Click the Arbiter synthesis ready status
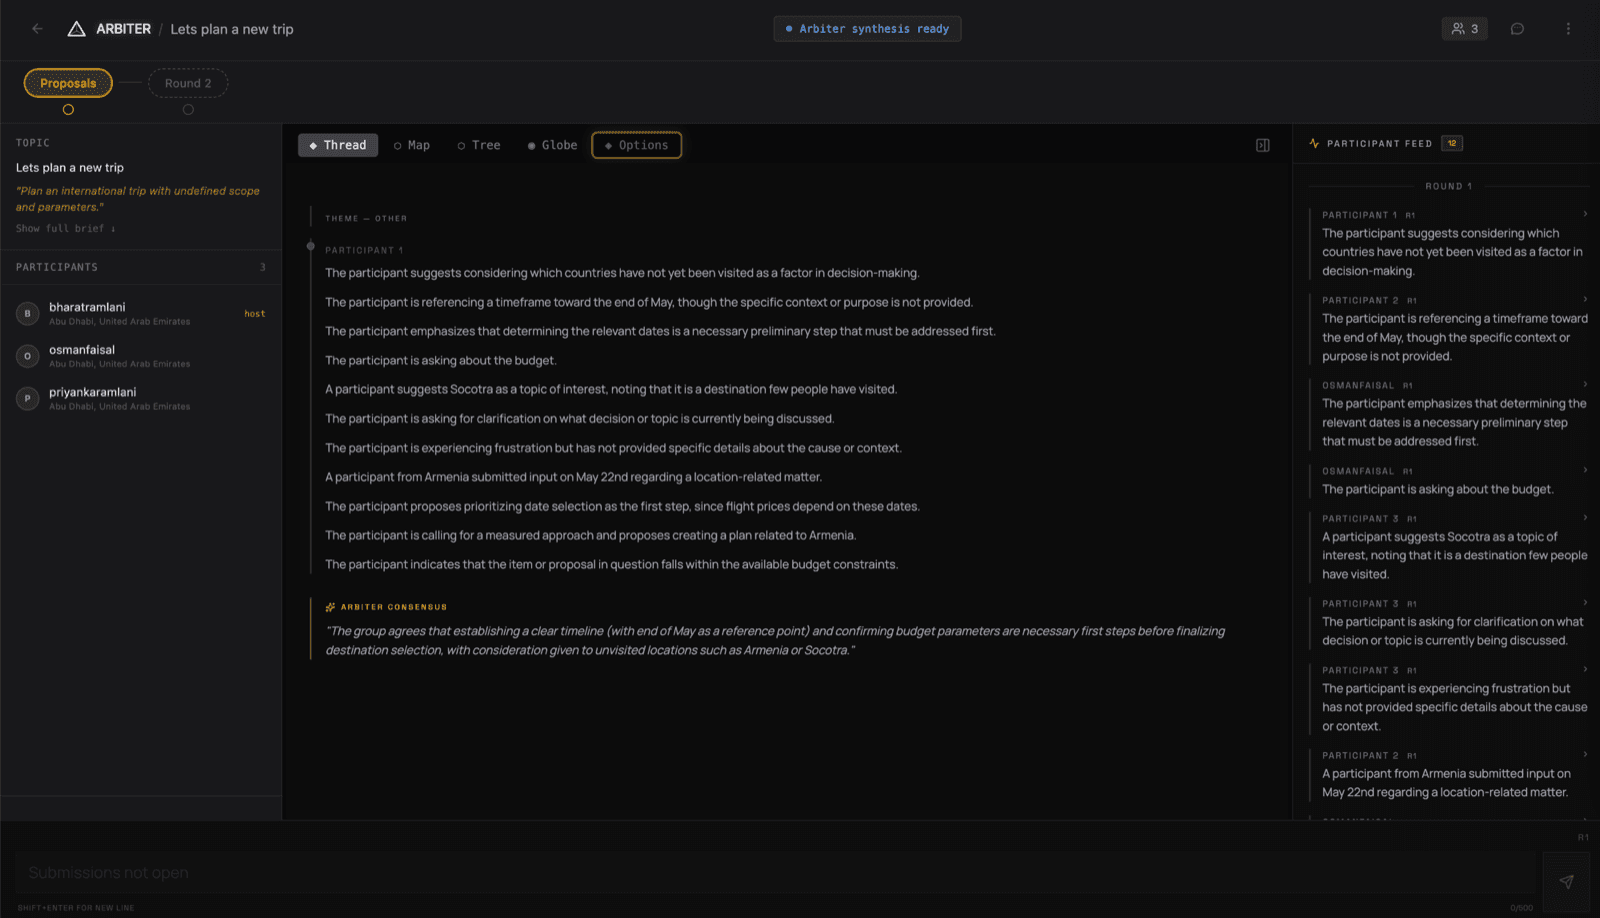Screen dimensions: 1600x918 [867, 29]
